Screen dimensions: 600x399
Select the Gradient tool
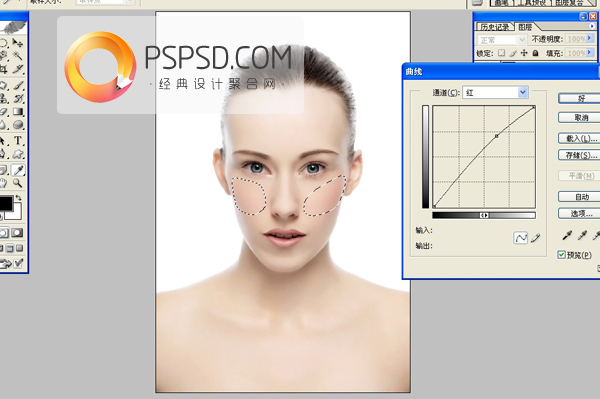pos(18,111)
